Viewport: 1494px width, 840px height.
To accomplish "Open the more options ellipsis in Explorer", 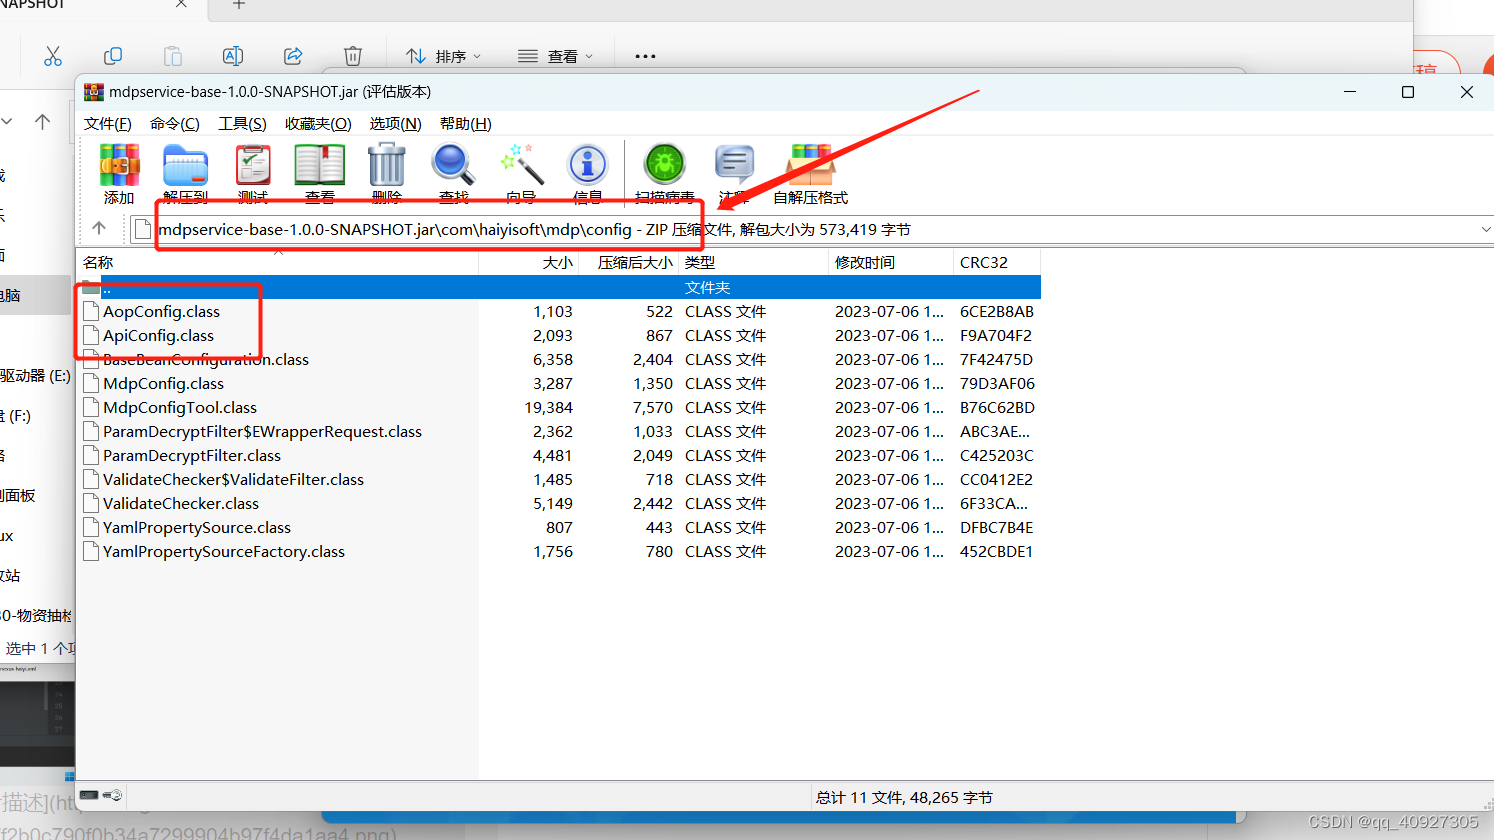I will tap(645, 56).
